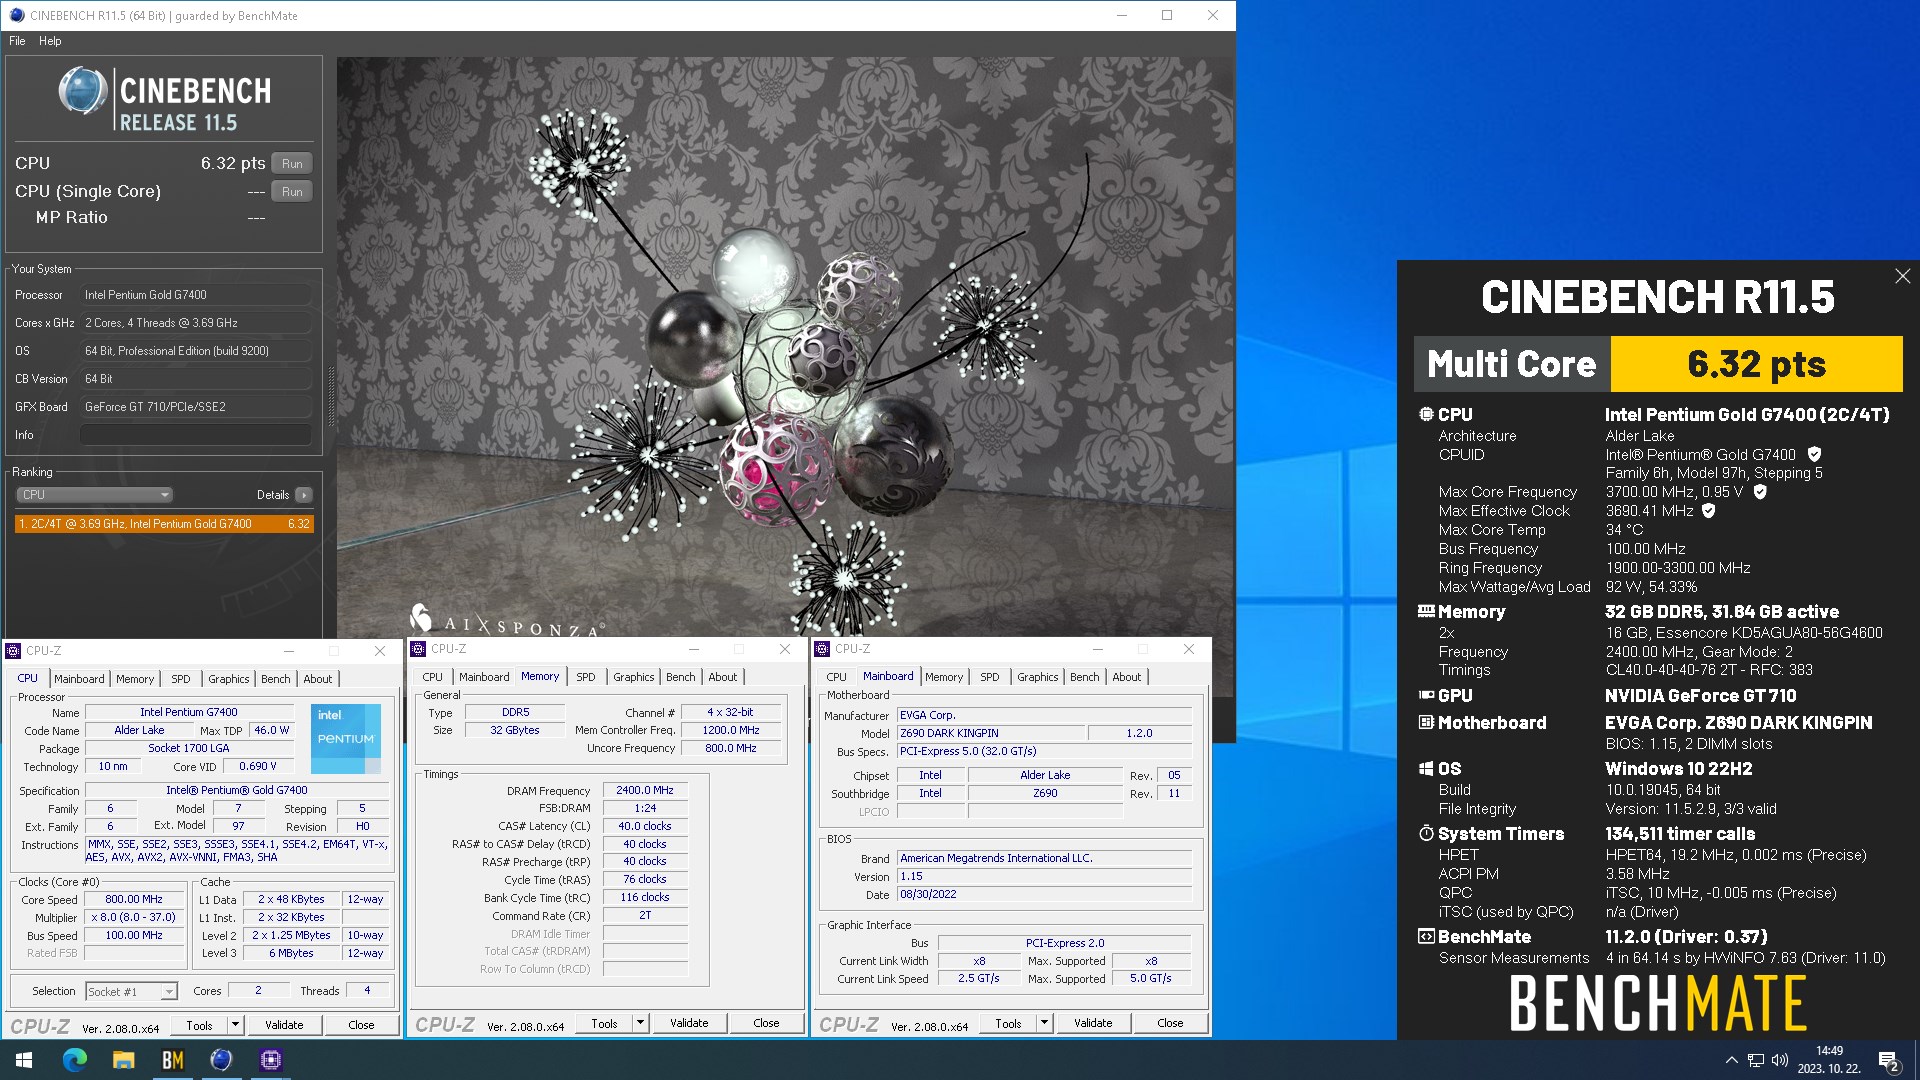Viewport: 1920px width, 1080px height.
Task: Click the BenchMate OS Windows icon
Action: pyautogui.click(x=1426, y=768)
